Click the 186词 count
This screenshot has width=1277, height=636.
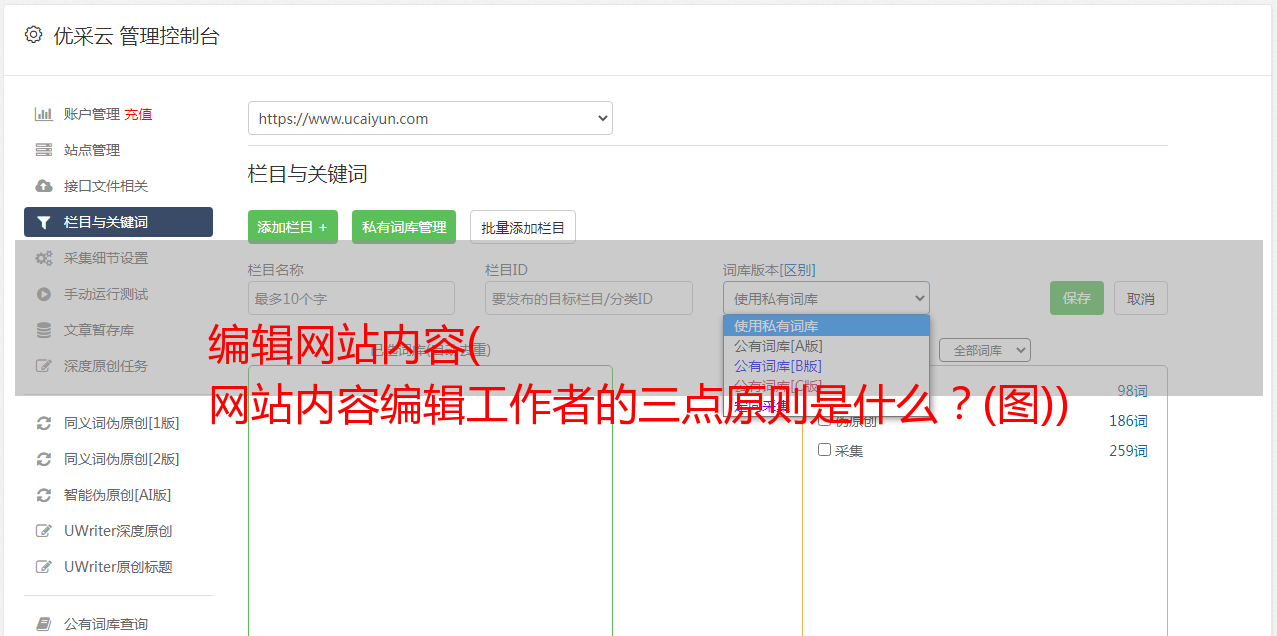[1128, 421]
